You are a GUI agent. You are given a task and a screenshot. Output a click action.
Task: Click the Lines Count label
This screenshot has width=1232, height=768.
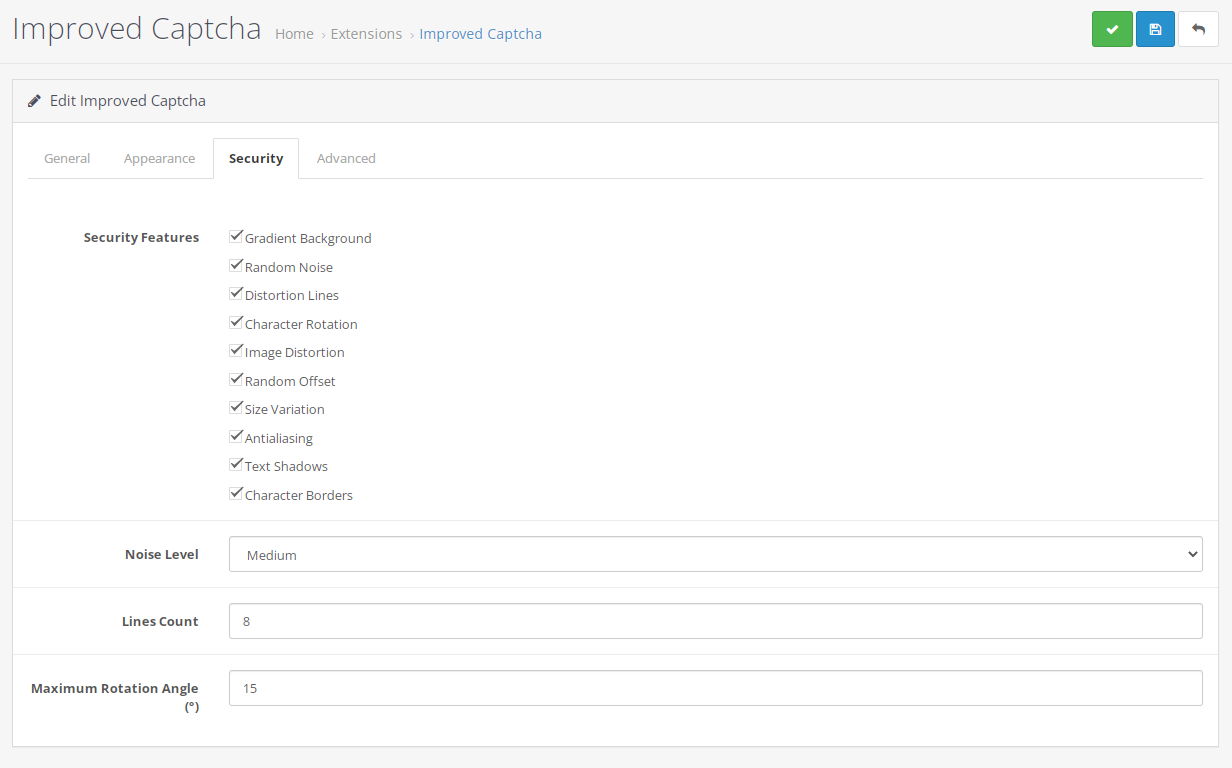160,621
